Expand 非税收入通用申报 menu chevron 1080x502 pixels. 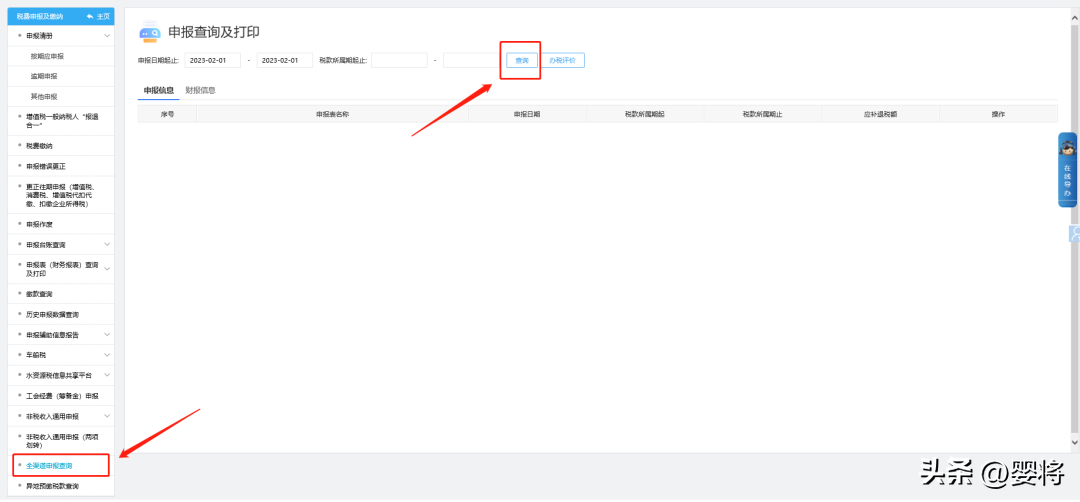(107, 417)
